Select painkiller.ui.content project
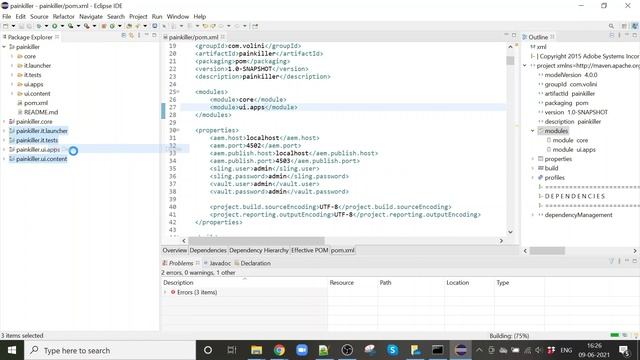The width and height of the screenshot is (640, 360). point(38,159)
